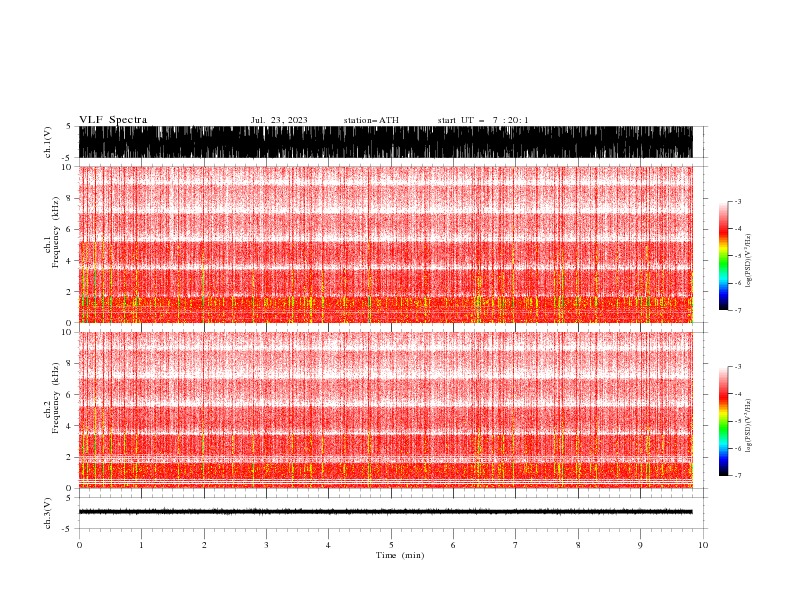Image resolution: width=792 pixels, height=612 pixels.
Task: Click the upper color scale bar for ch.1
Action: 723,256
